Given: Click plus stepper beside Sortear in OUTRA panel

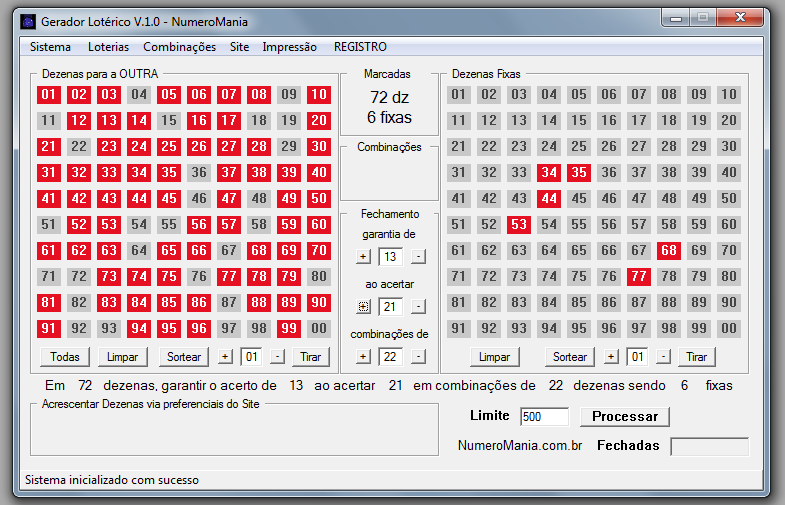Looking at the screenshot, I should (225, 357).
